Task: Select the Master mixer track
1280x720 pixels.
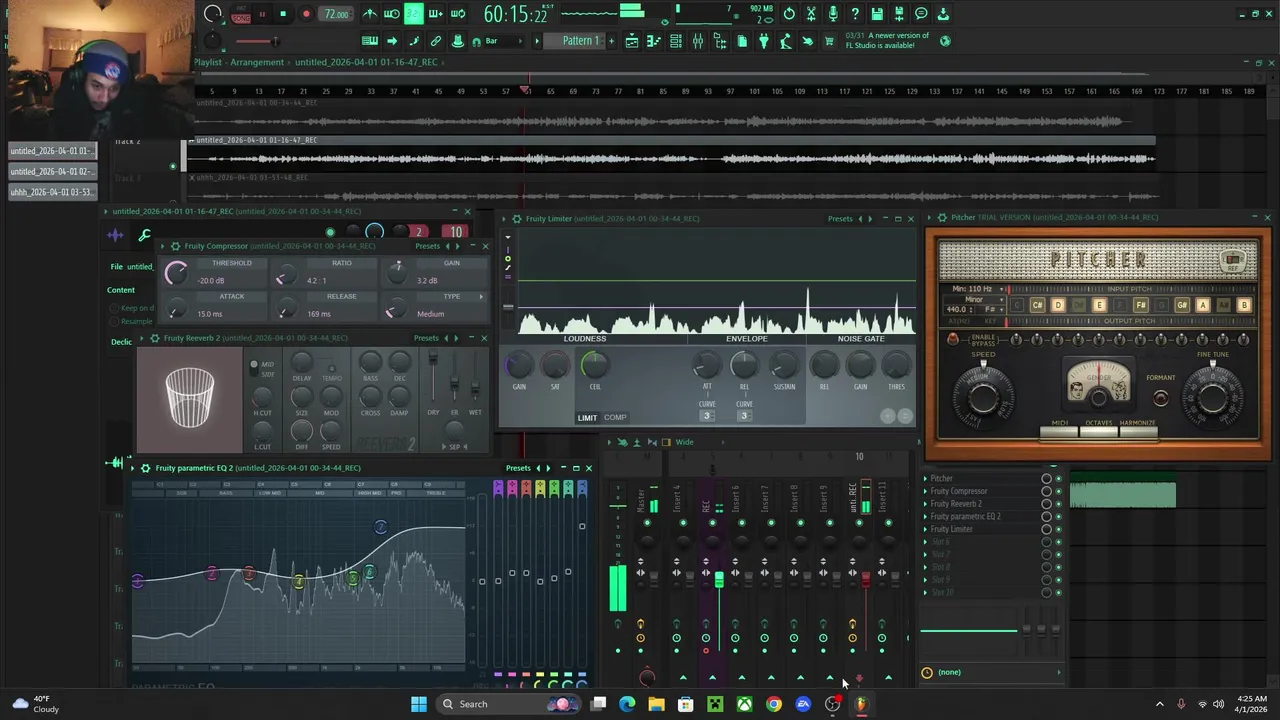Action: [641, 500]
